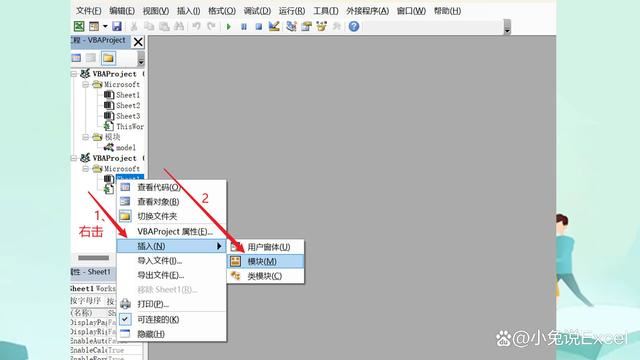Image resolution: width=640 pixels, height=360 pixels.
Task: Save the project with the floppy disk icon
Action: click(117, 27)
